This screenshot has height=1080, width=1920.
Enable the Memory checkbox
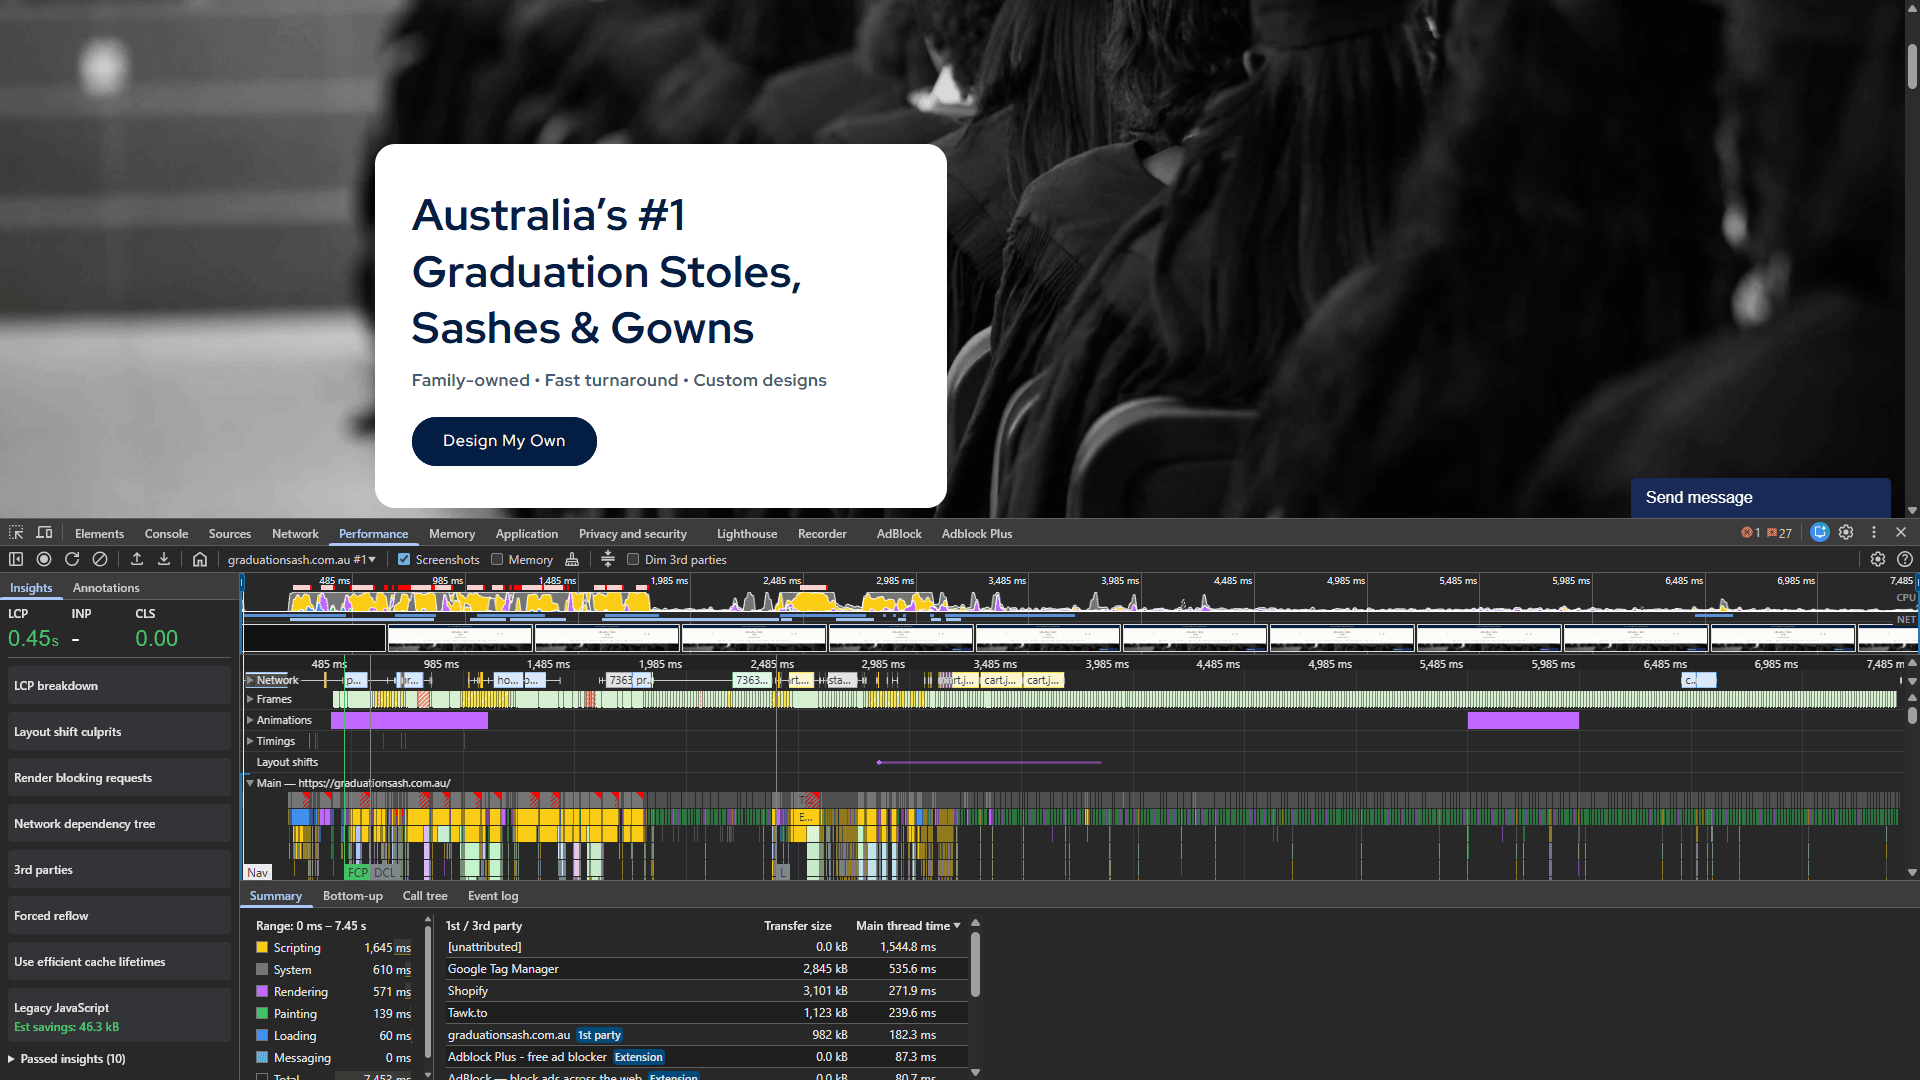(x=497, y=559)
